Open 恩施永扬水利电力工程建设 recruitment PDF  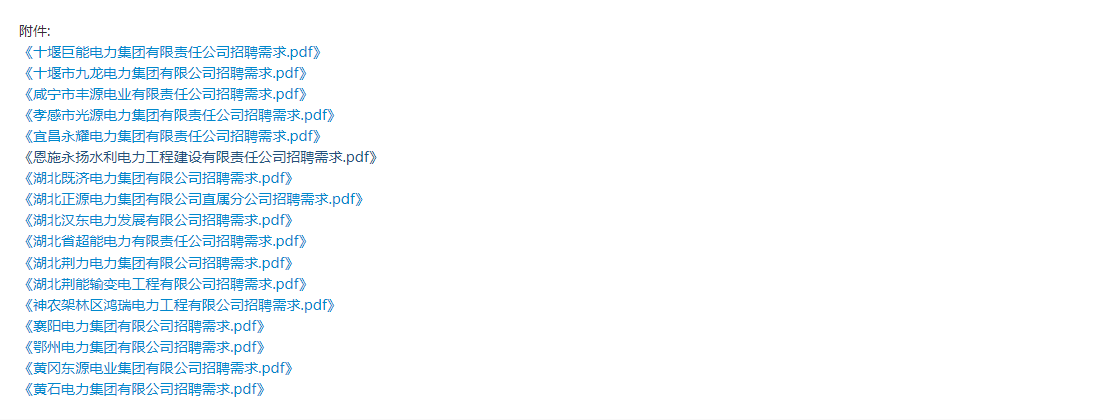coord(199,157)
